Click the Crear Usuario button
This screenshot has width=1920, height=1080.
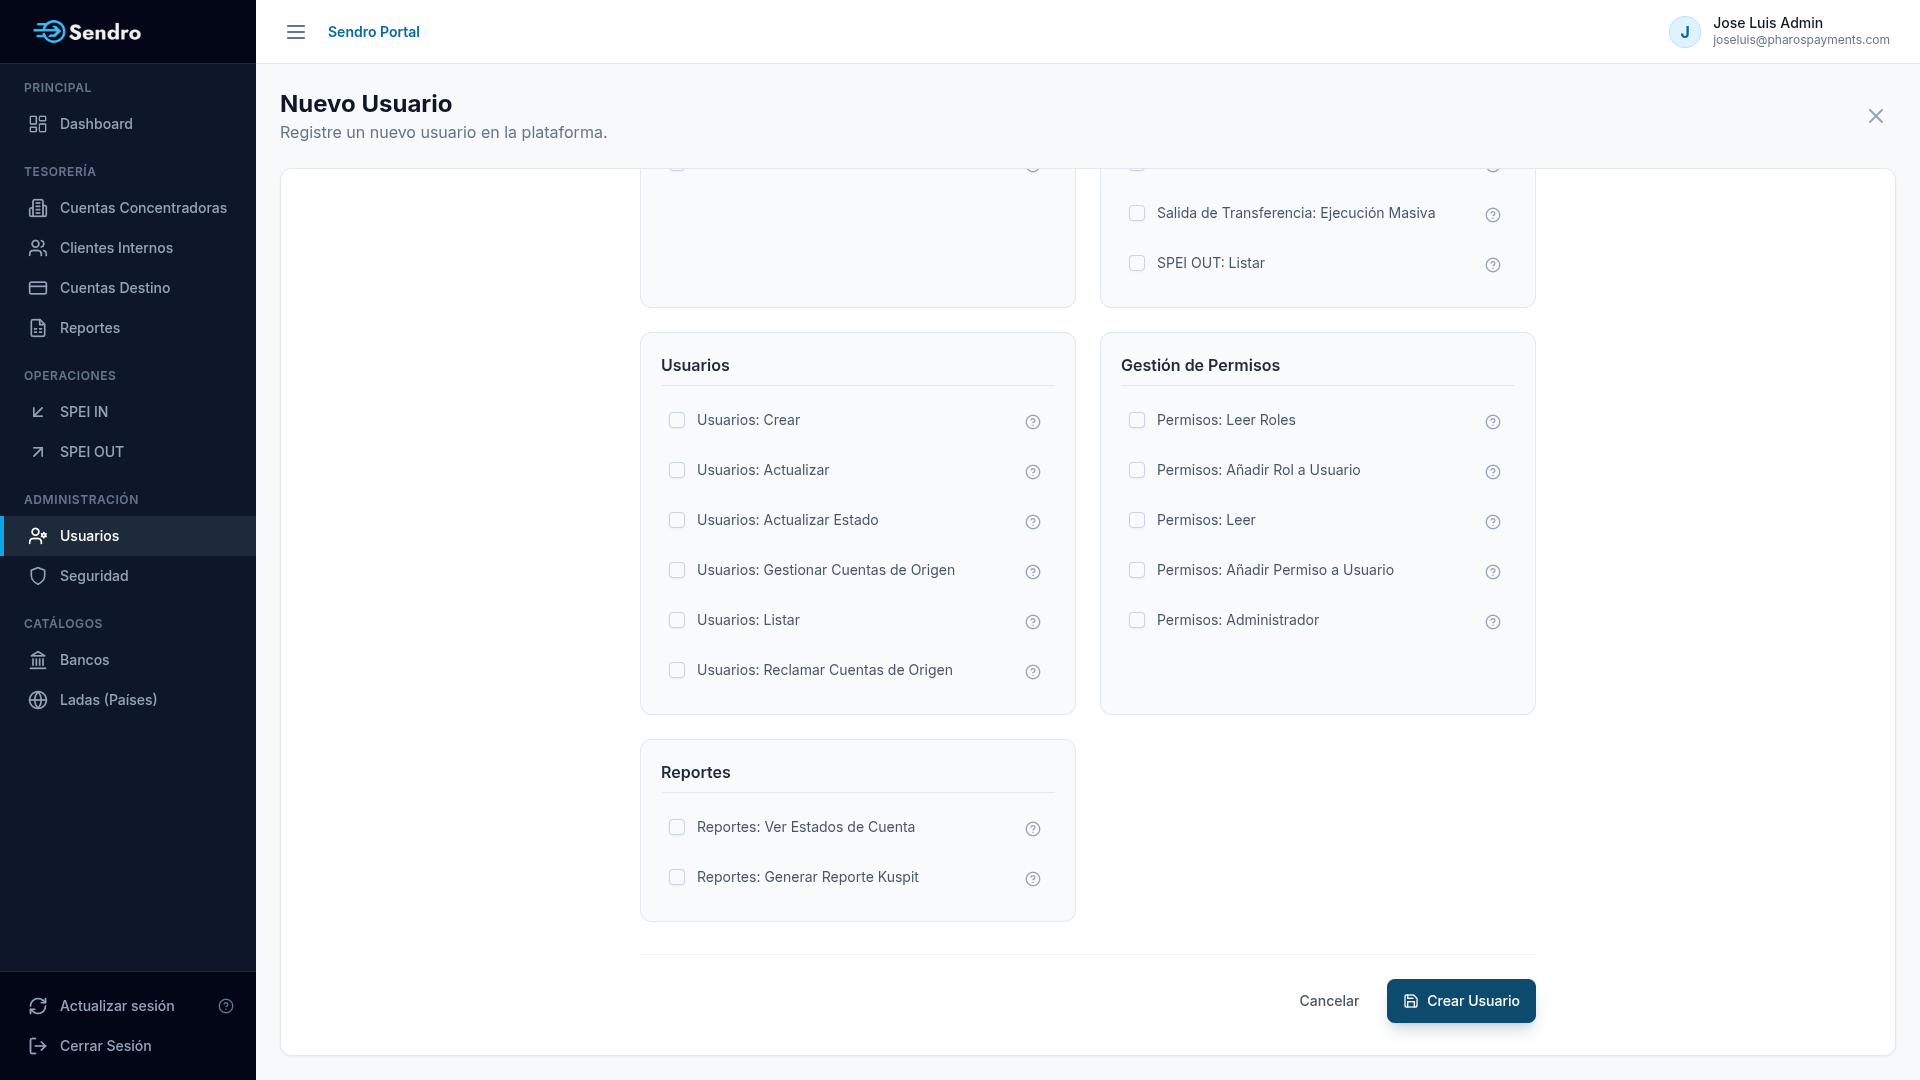point(1461,1001)
